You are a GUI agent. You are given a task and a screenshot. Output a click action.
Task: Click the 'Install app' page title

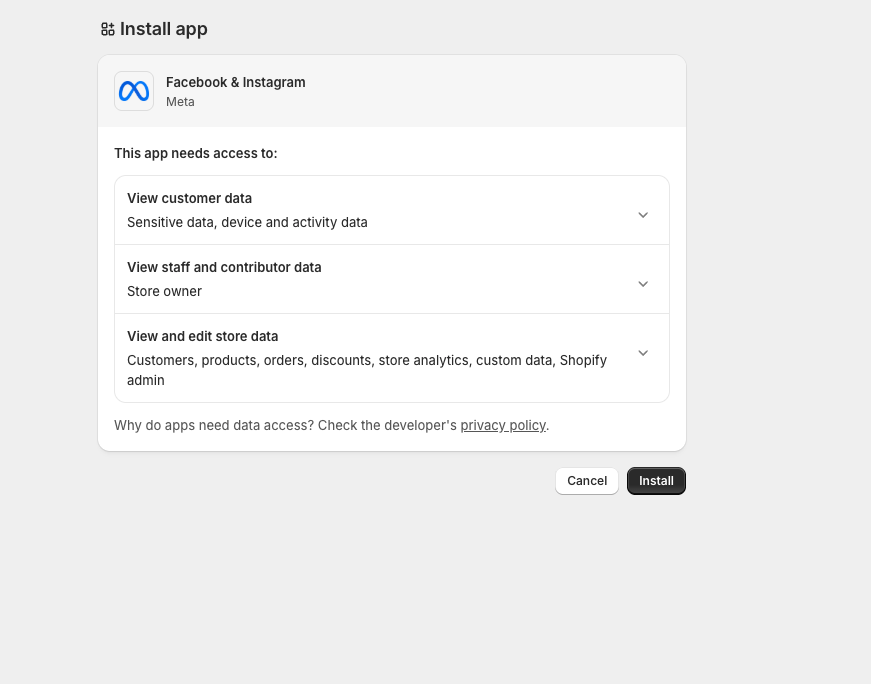point(163,29)
